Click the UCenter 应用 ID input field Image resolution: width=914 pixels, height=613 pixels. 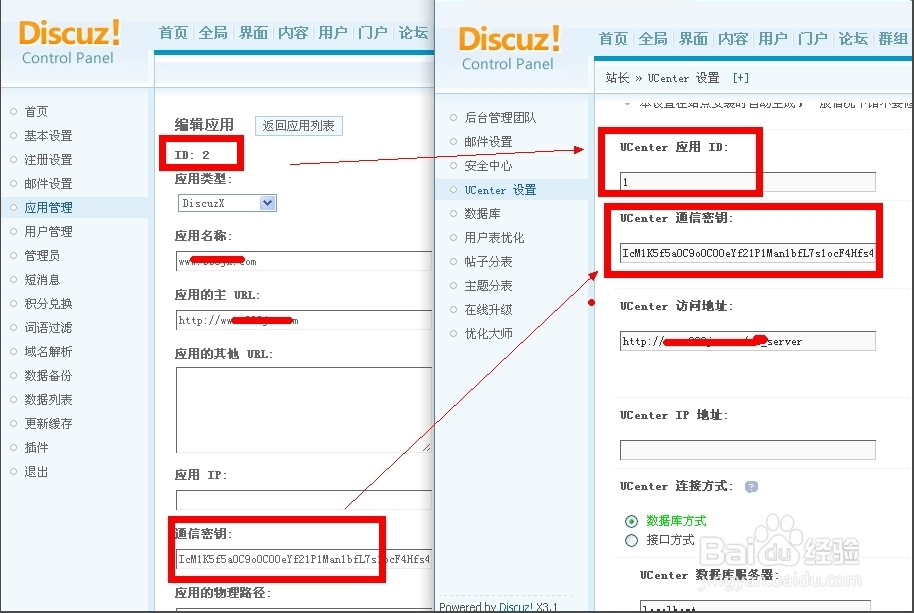coord(747,182)
